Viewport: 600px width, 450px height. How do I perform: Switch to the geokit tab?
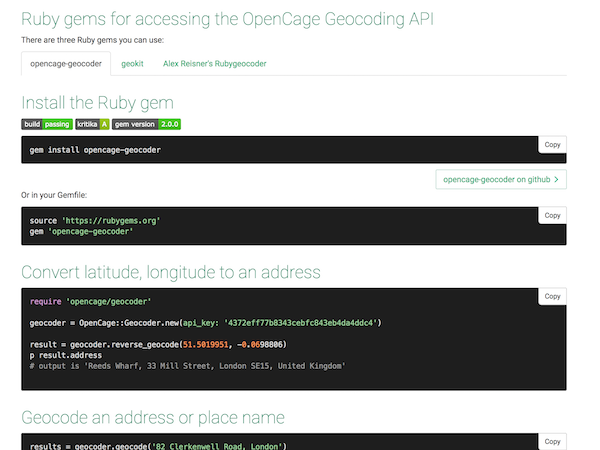[x=132, y=64]
